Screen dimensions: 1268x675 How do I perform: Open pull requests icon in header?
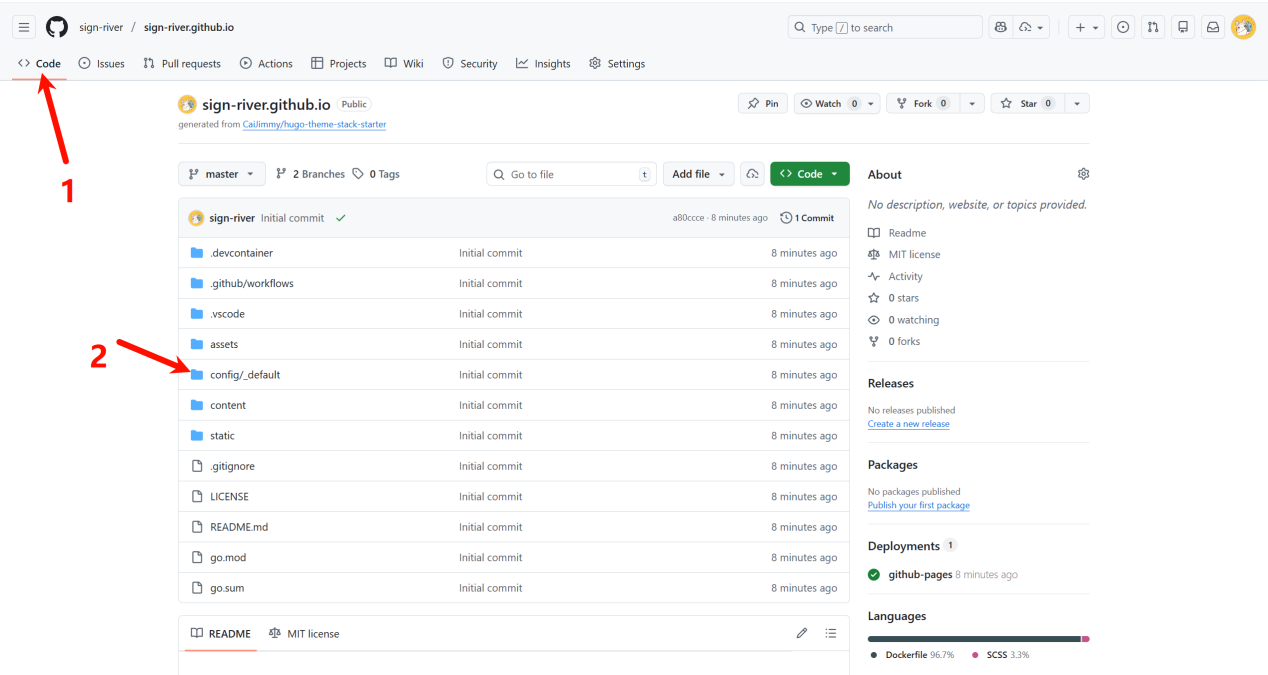tap(1153, 27)
